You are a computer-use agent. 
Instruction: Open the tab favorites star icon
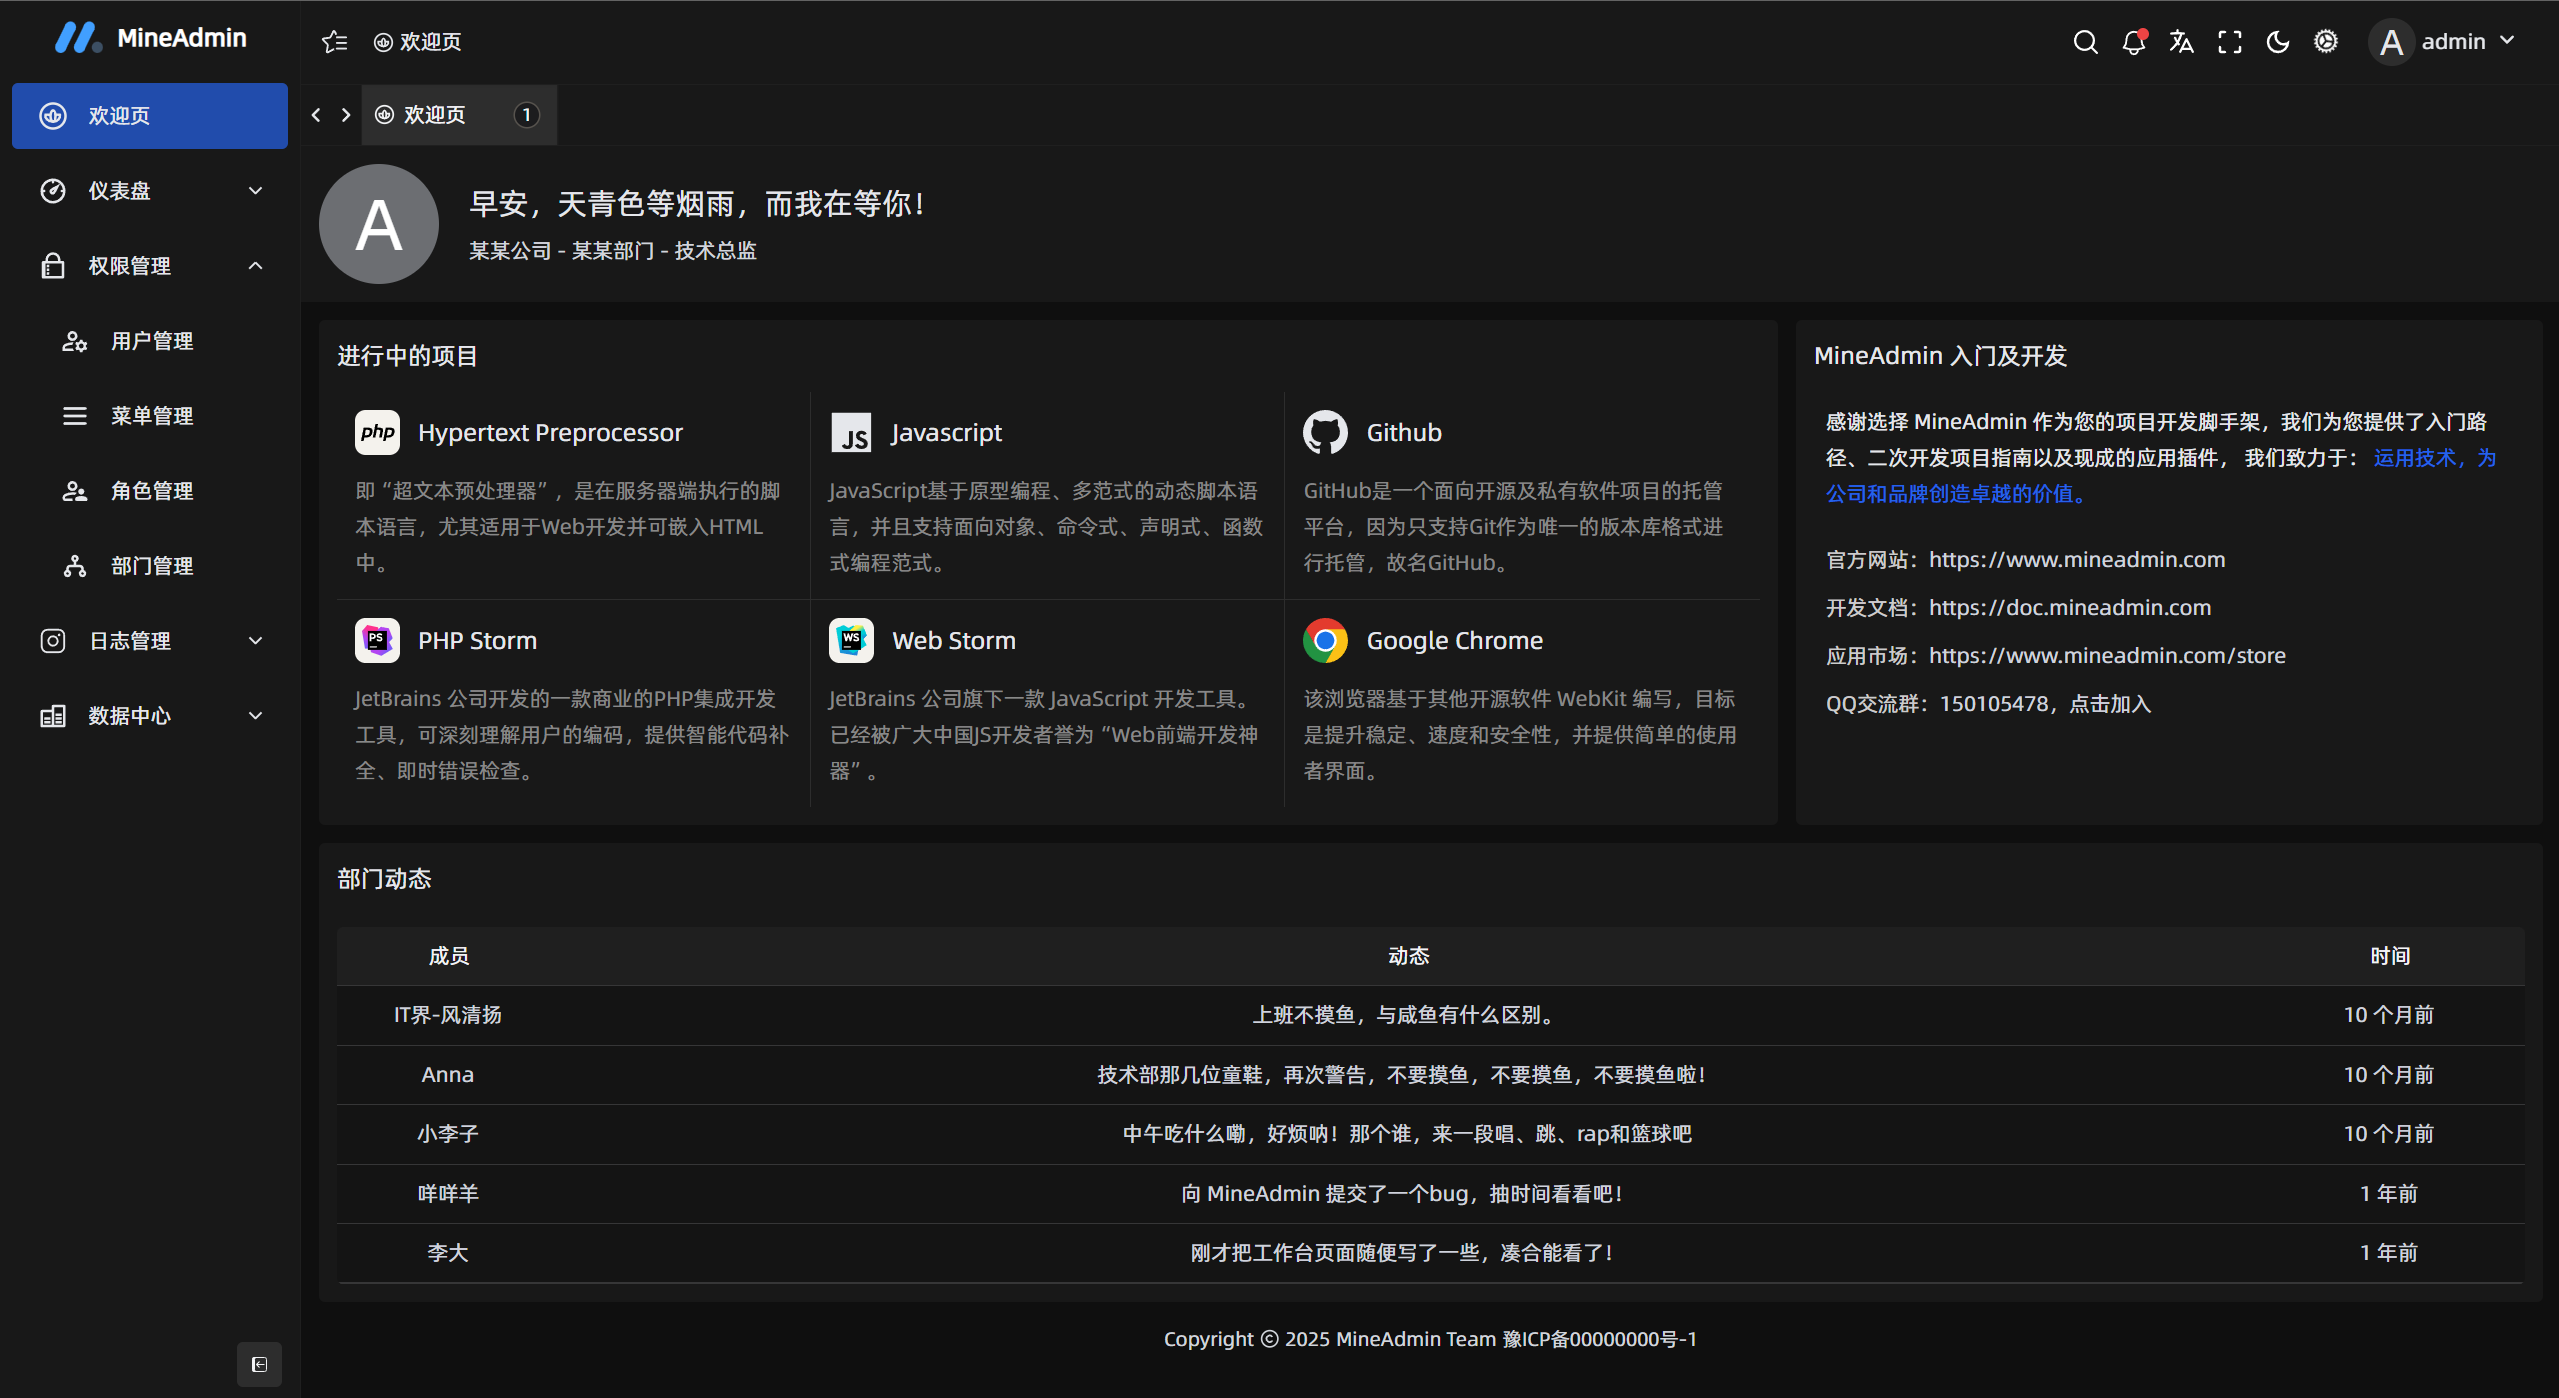point(334,41)
